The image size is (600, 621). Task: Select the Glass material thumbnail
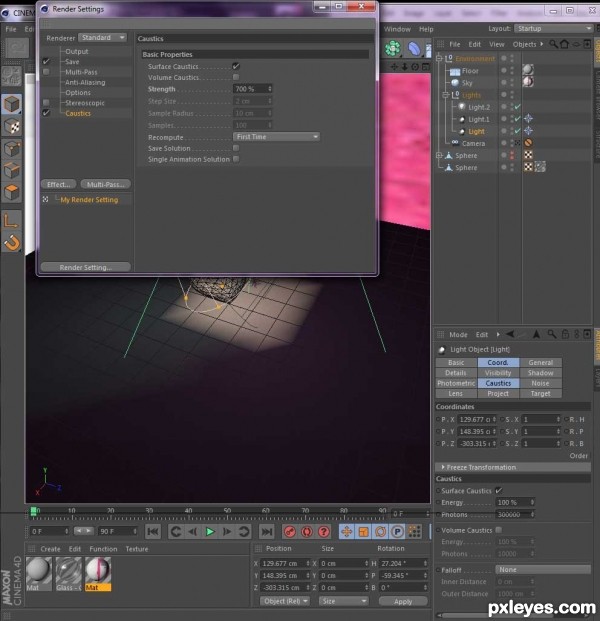[x=69, y=573]
